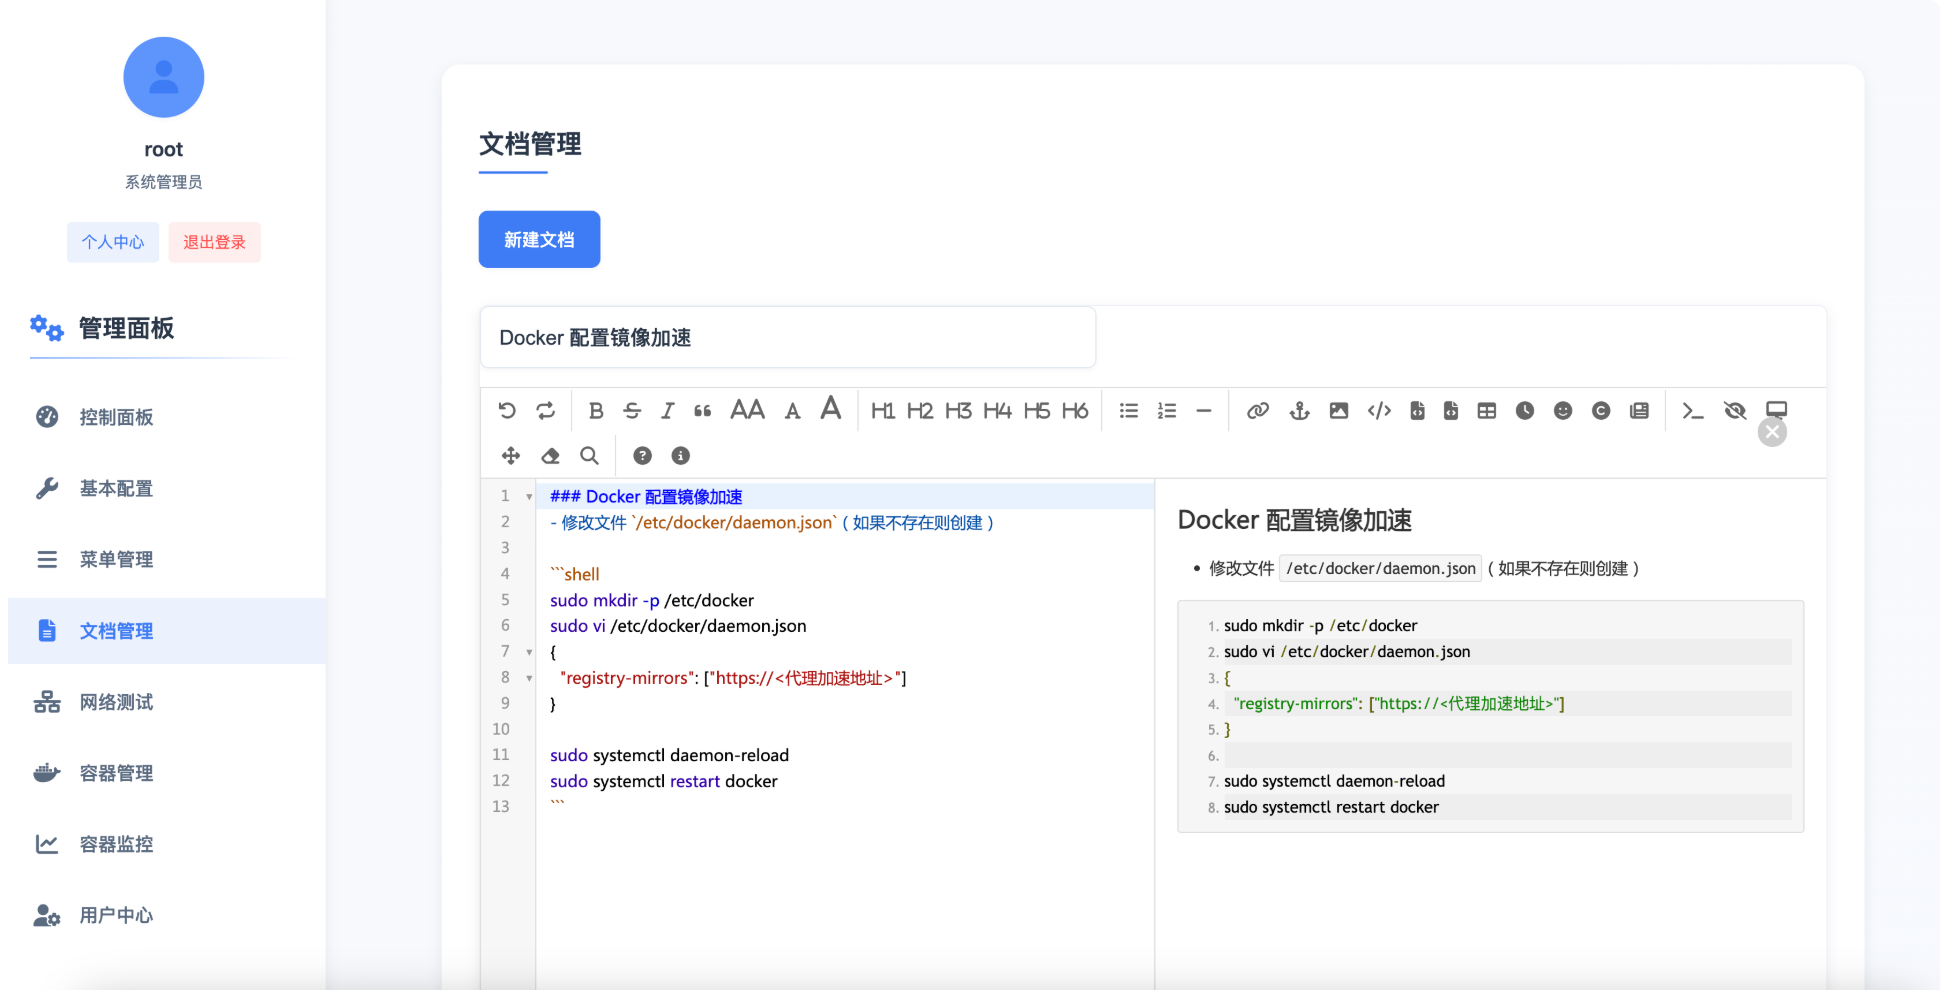Click the double-A capitalize words icon
1940x1004 pixels.
(747, 409)
